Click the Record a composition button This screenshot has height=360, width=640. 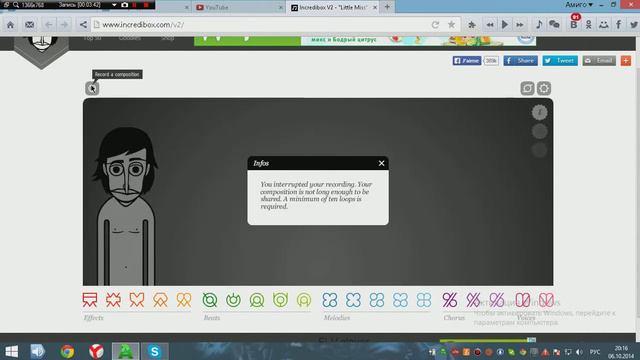click(x=92, y=88)
